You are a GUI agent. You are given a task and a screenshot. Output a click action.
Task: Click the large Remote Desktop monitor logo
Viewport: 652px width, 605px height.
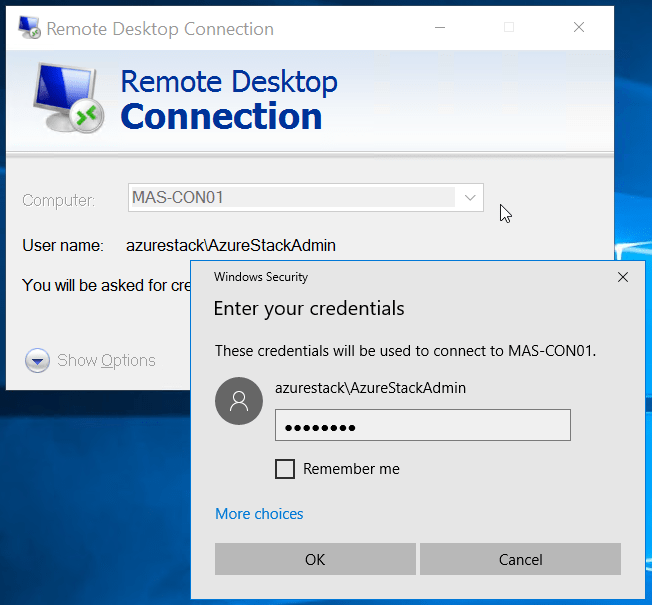coord(69,99)
